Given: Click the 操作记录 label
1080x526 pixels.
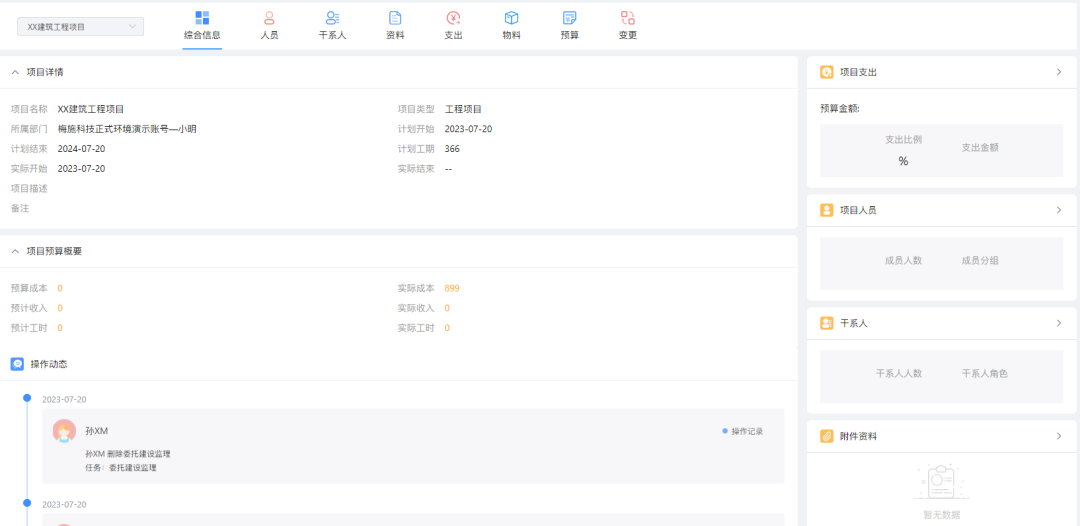Looking at the screenshot, I should click(x=746, y=431).
